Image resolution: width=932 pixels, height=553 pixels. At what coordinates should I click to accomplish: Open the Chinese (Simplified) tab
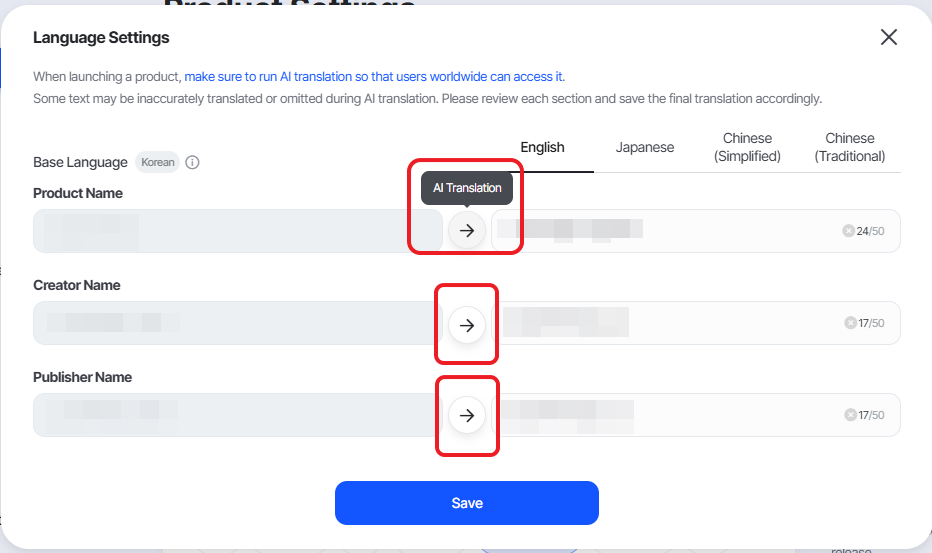(x=747, y=147)
